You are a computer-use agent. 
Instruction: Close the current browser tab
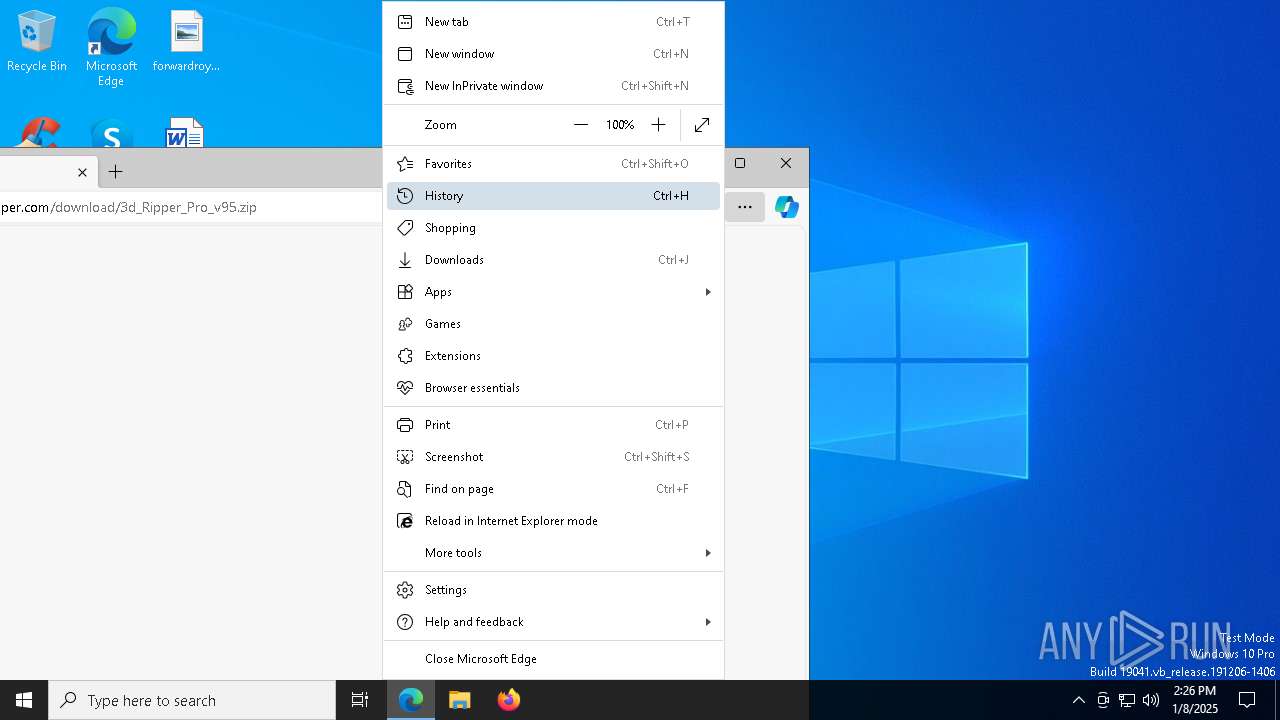click(x=82, y=172)
